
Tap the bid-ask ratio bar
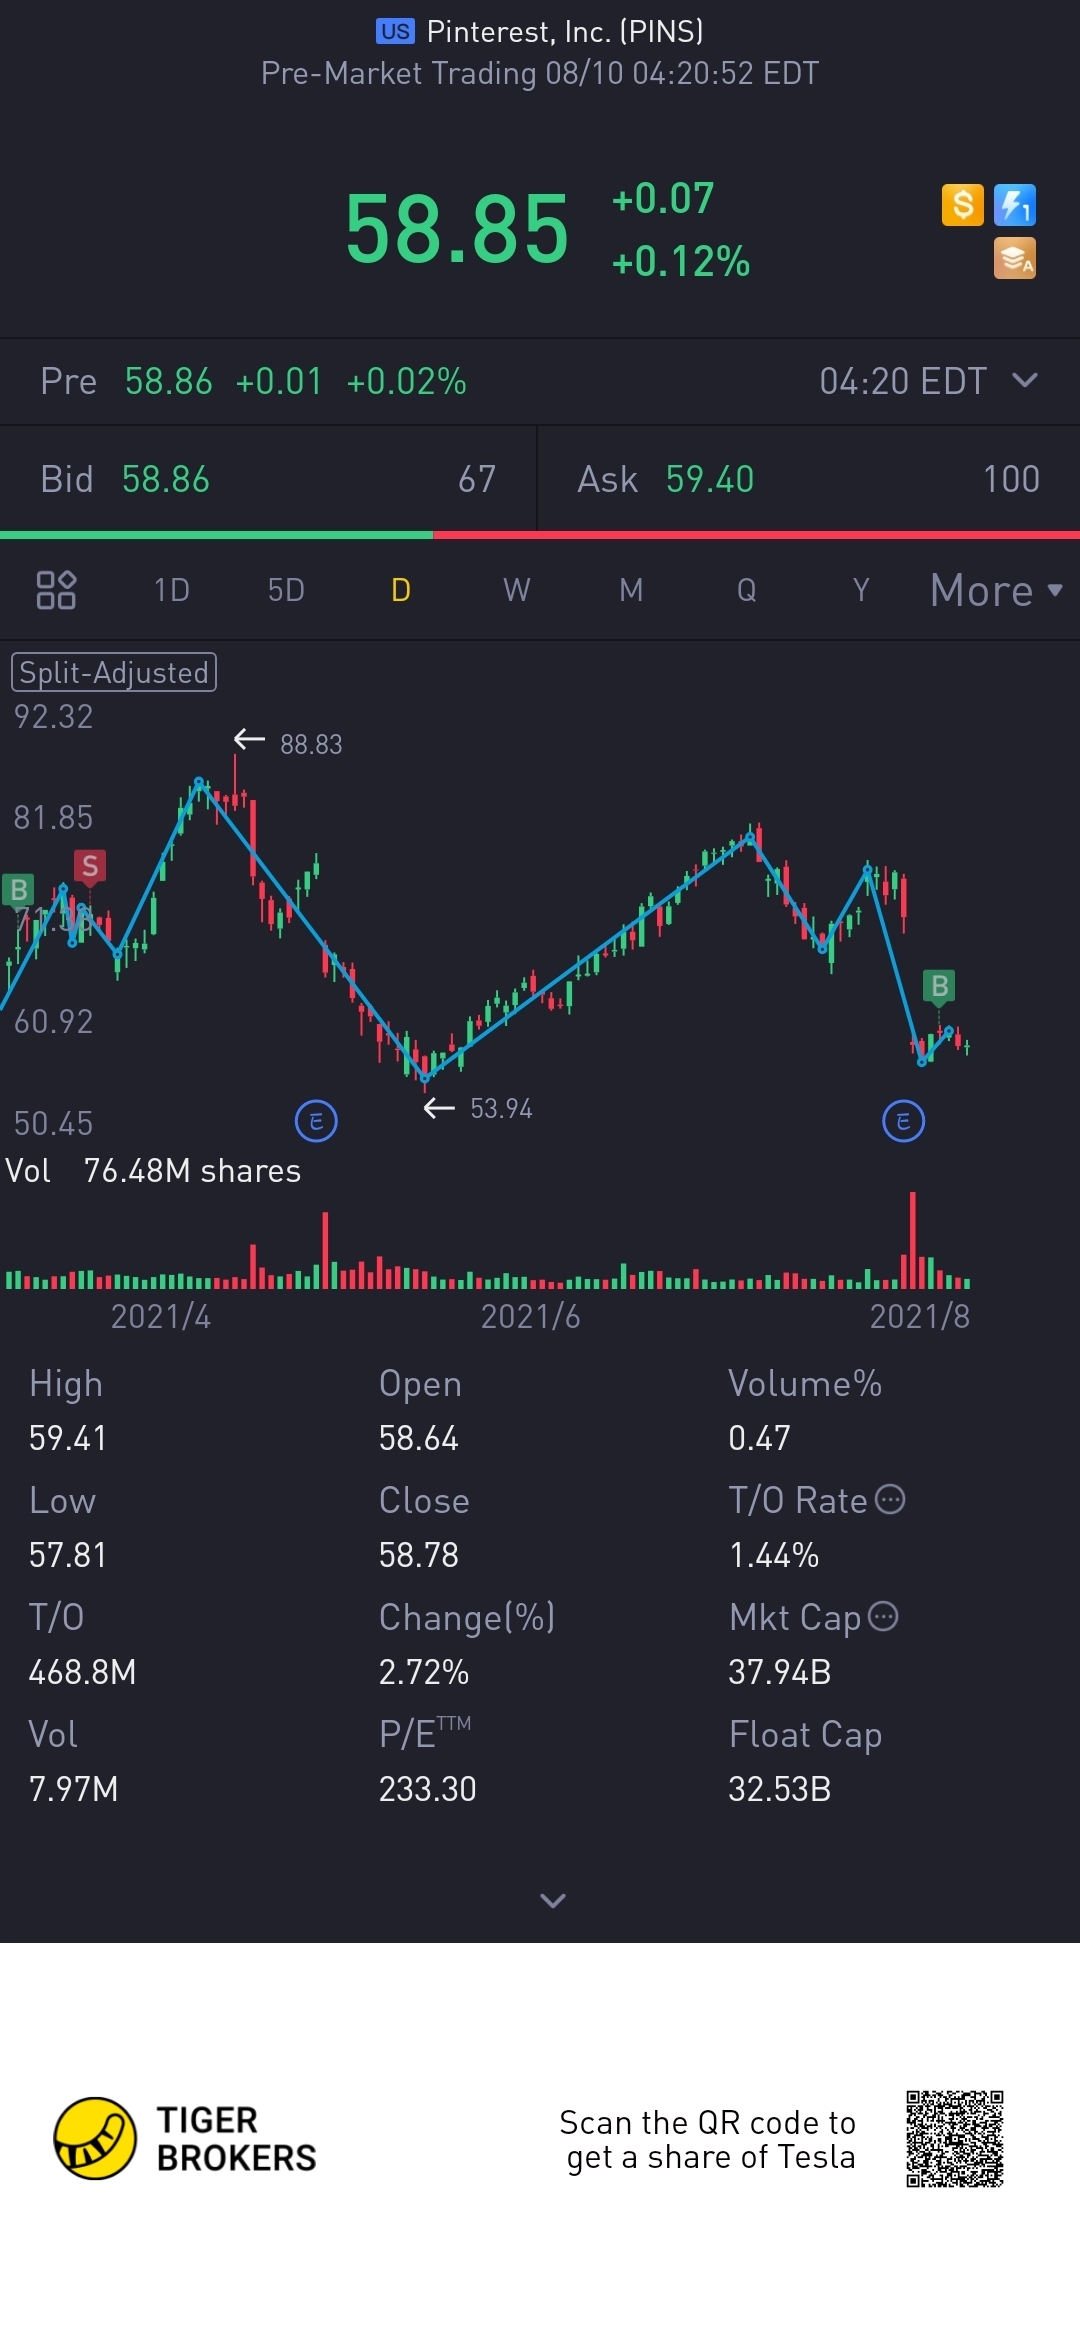540,535
